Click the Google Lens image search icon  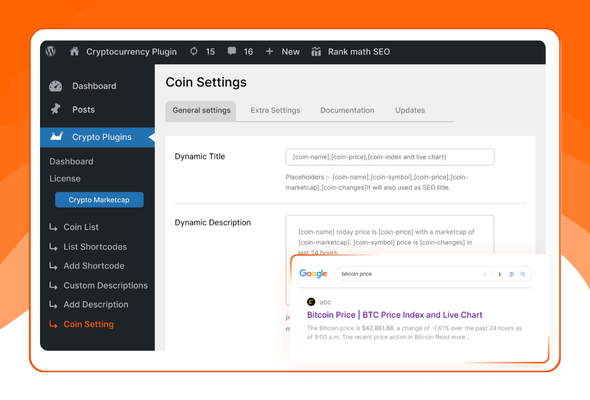point(511,274)
